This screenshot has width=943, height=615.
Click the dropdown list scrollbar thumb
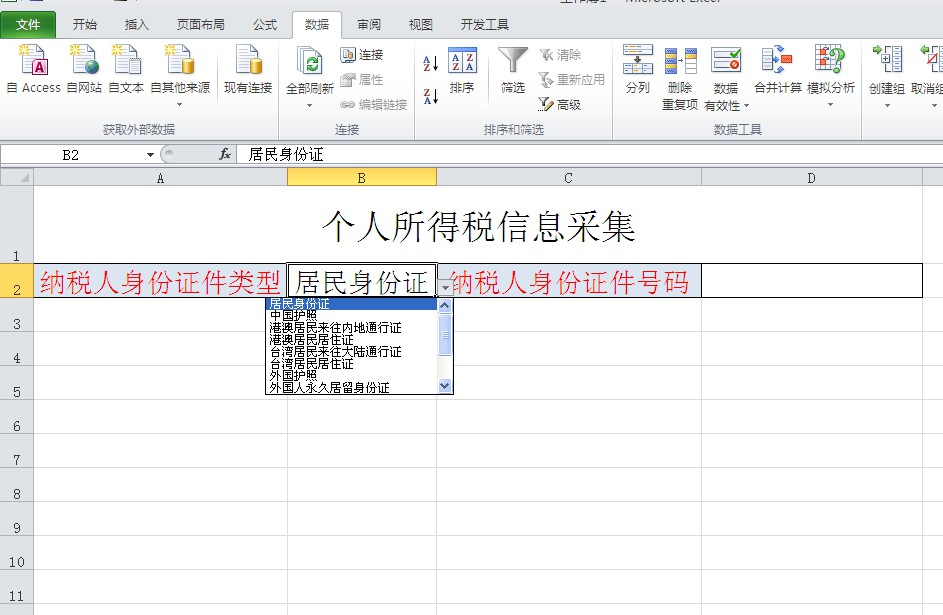click(445, 334)
